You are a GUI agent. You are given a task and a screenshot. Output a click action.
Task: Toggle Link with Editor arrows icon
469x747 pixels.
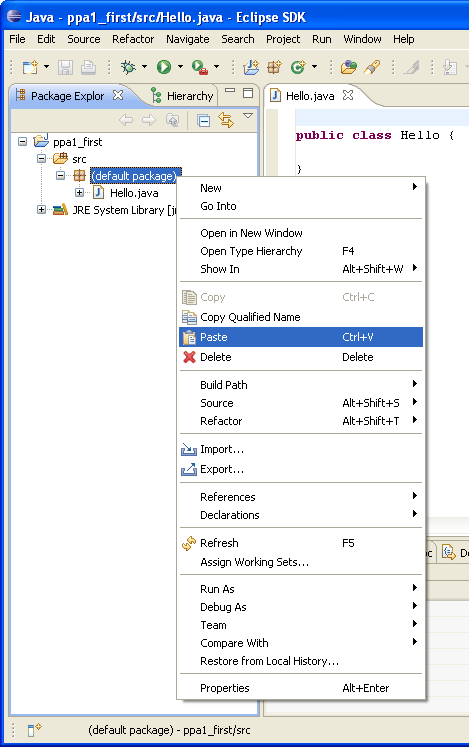pos(226,121)
